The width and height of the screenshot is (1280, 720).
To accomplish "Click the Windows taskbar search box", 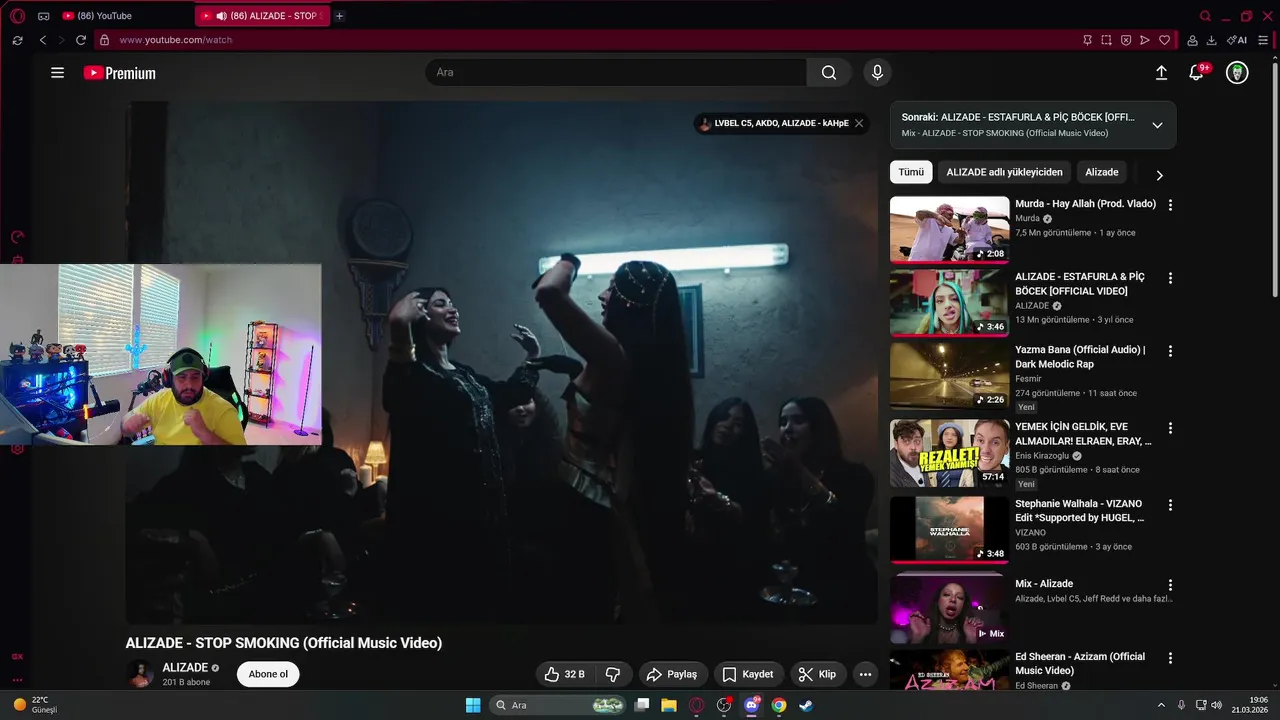I will 559,705.
